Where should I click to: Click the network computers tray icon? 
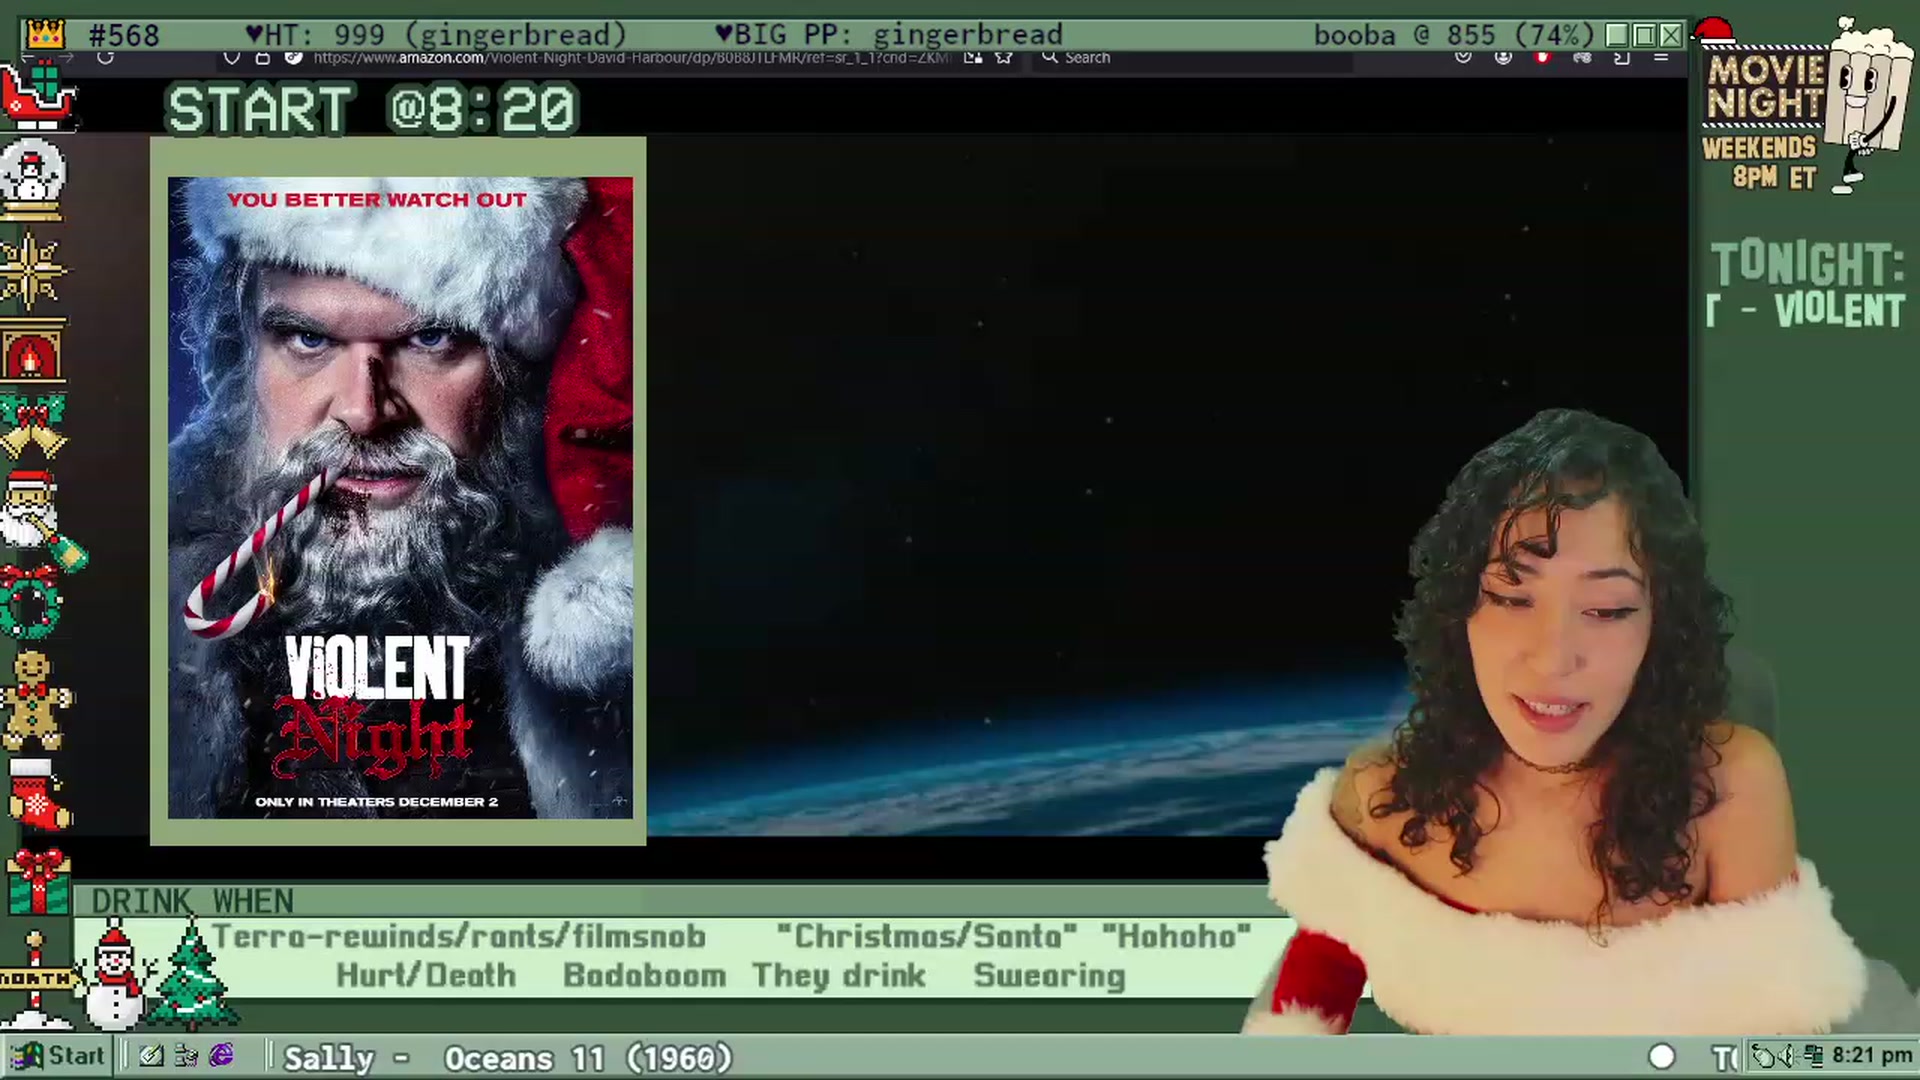coord(1813,1056)
